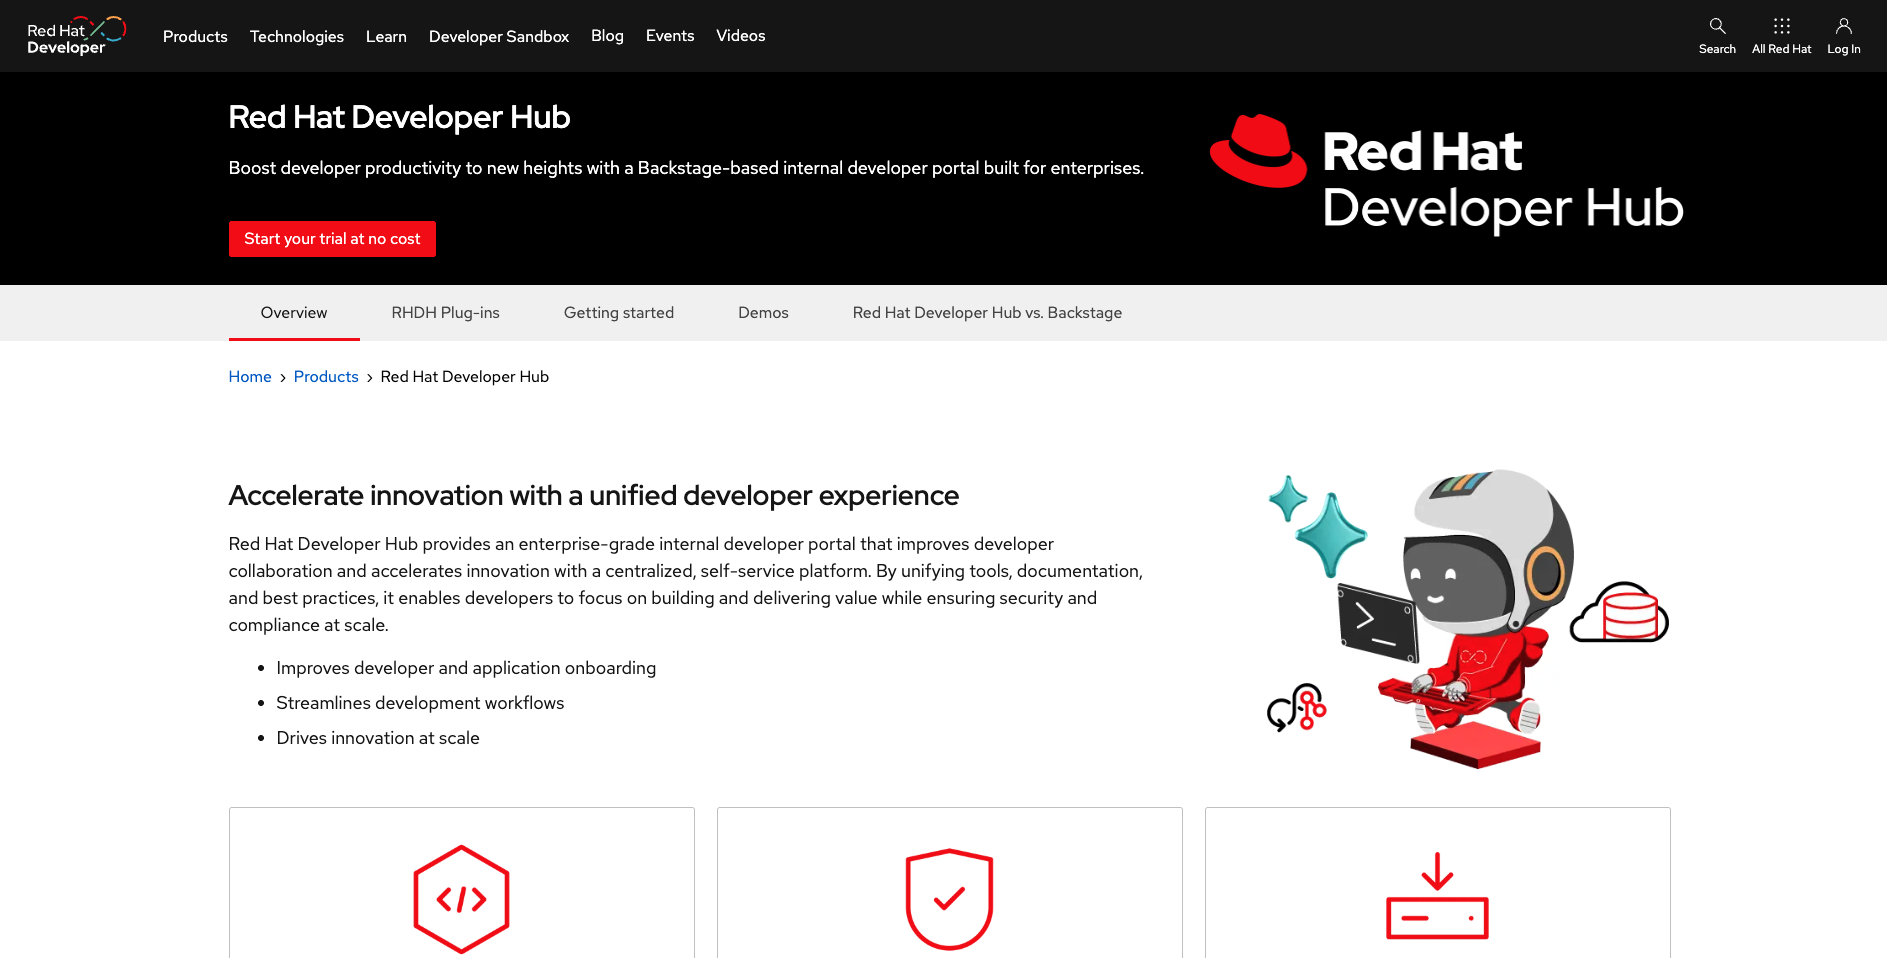Viewport: 1887px width, 958px height.
Task: Select Red Hat Developer Hub vs. Backstage tab
Action: [986, 312]
